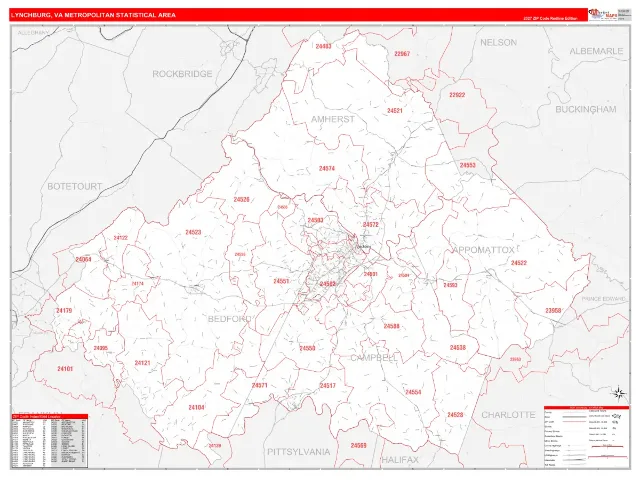Click the compass rose on the map
This screenshot has height=480, width=640.
tap(619, 393)
